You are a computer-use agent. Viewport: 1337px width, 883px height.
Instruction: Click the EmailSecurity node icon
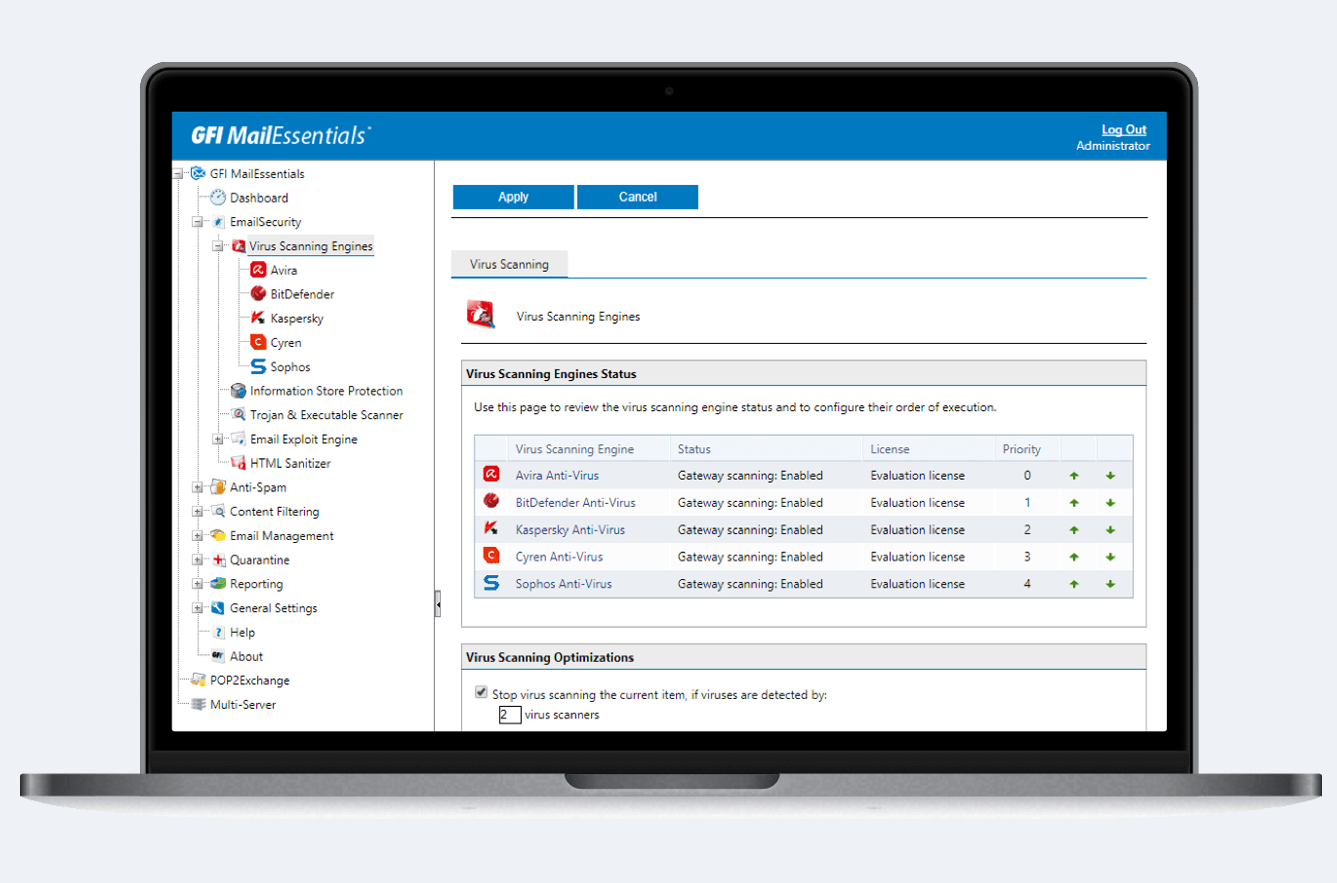point(218,222)
